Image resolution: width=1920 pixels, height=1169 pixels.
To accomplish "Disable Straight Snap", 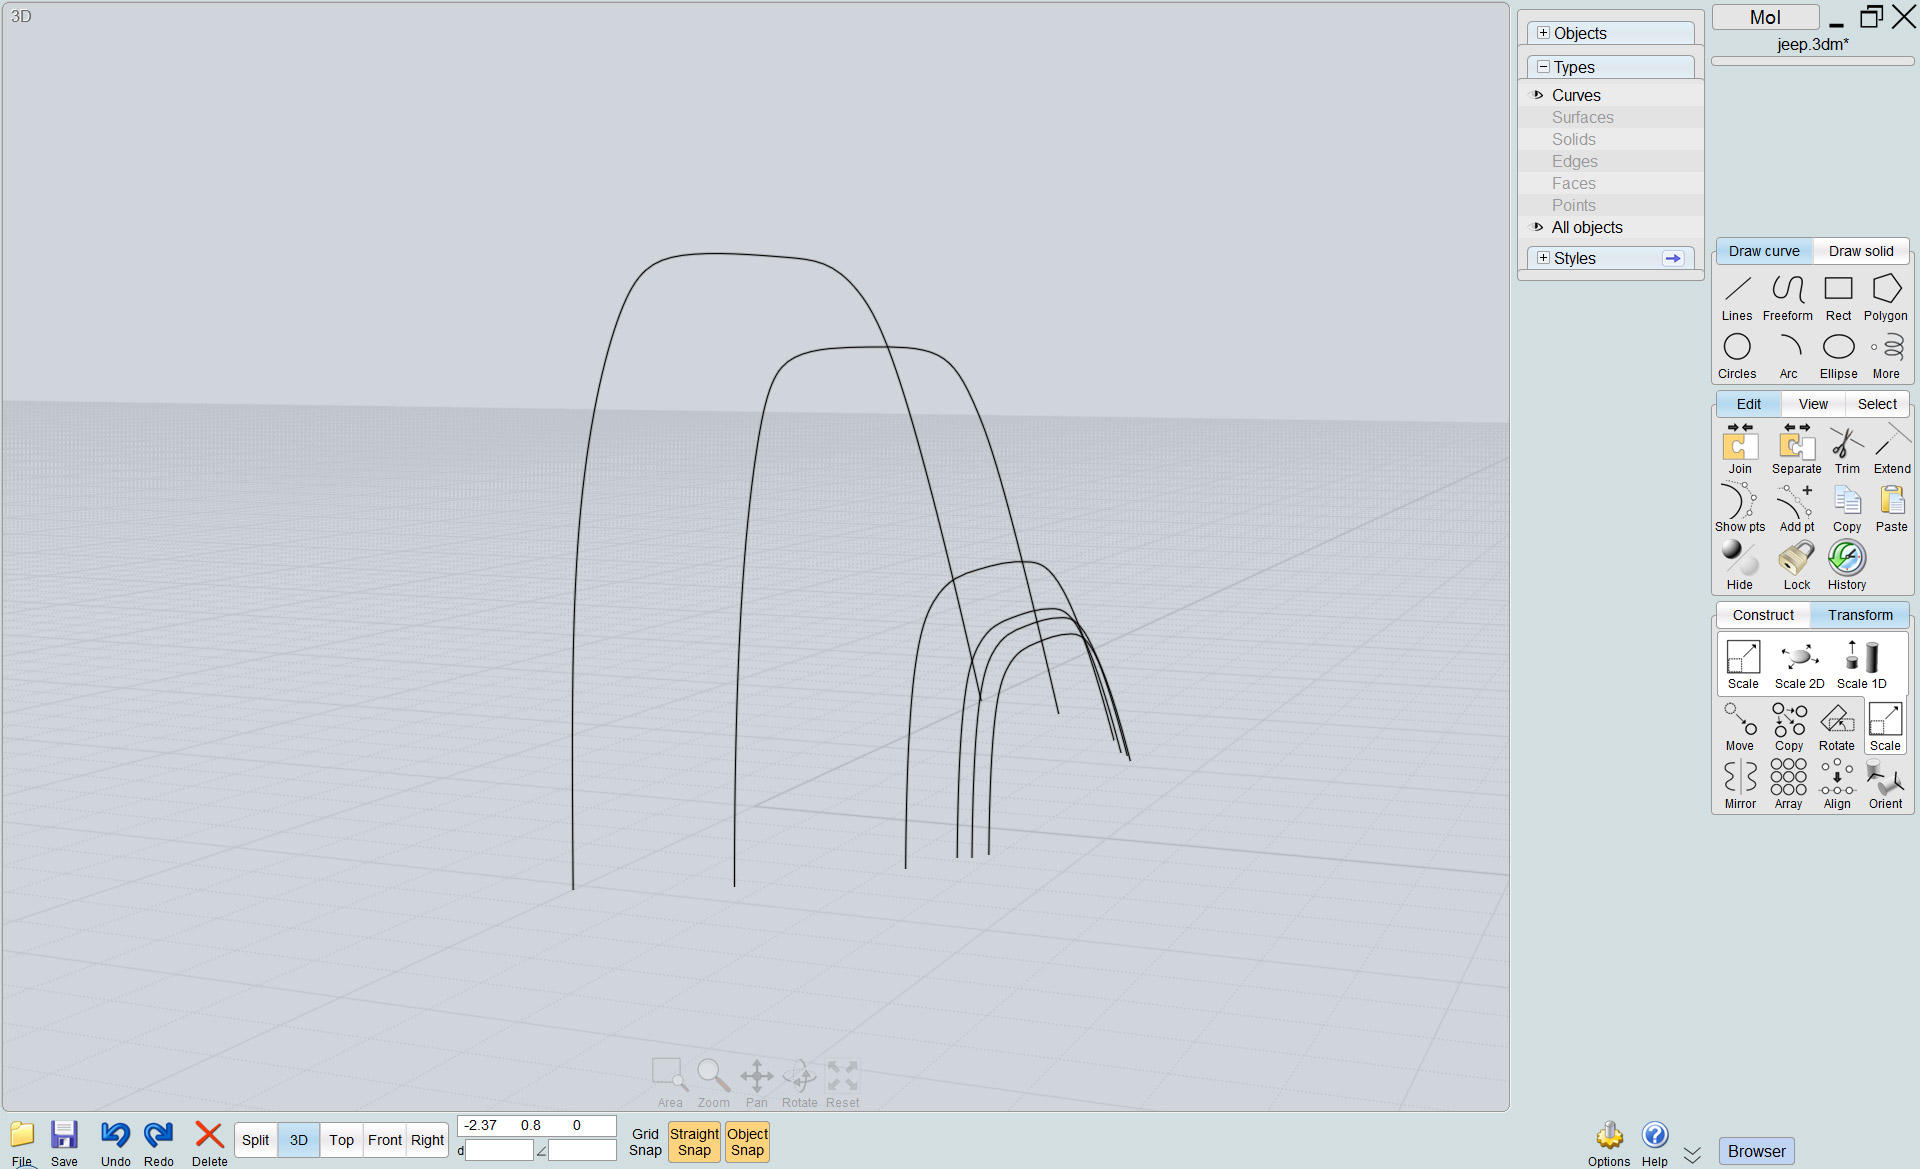I will tap(694, 1141).
